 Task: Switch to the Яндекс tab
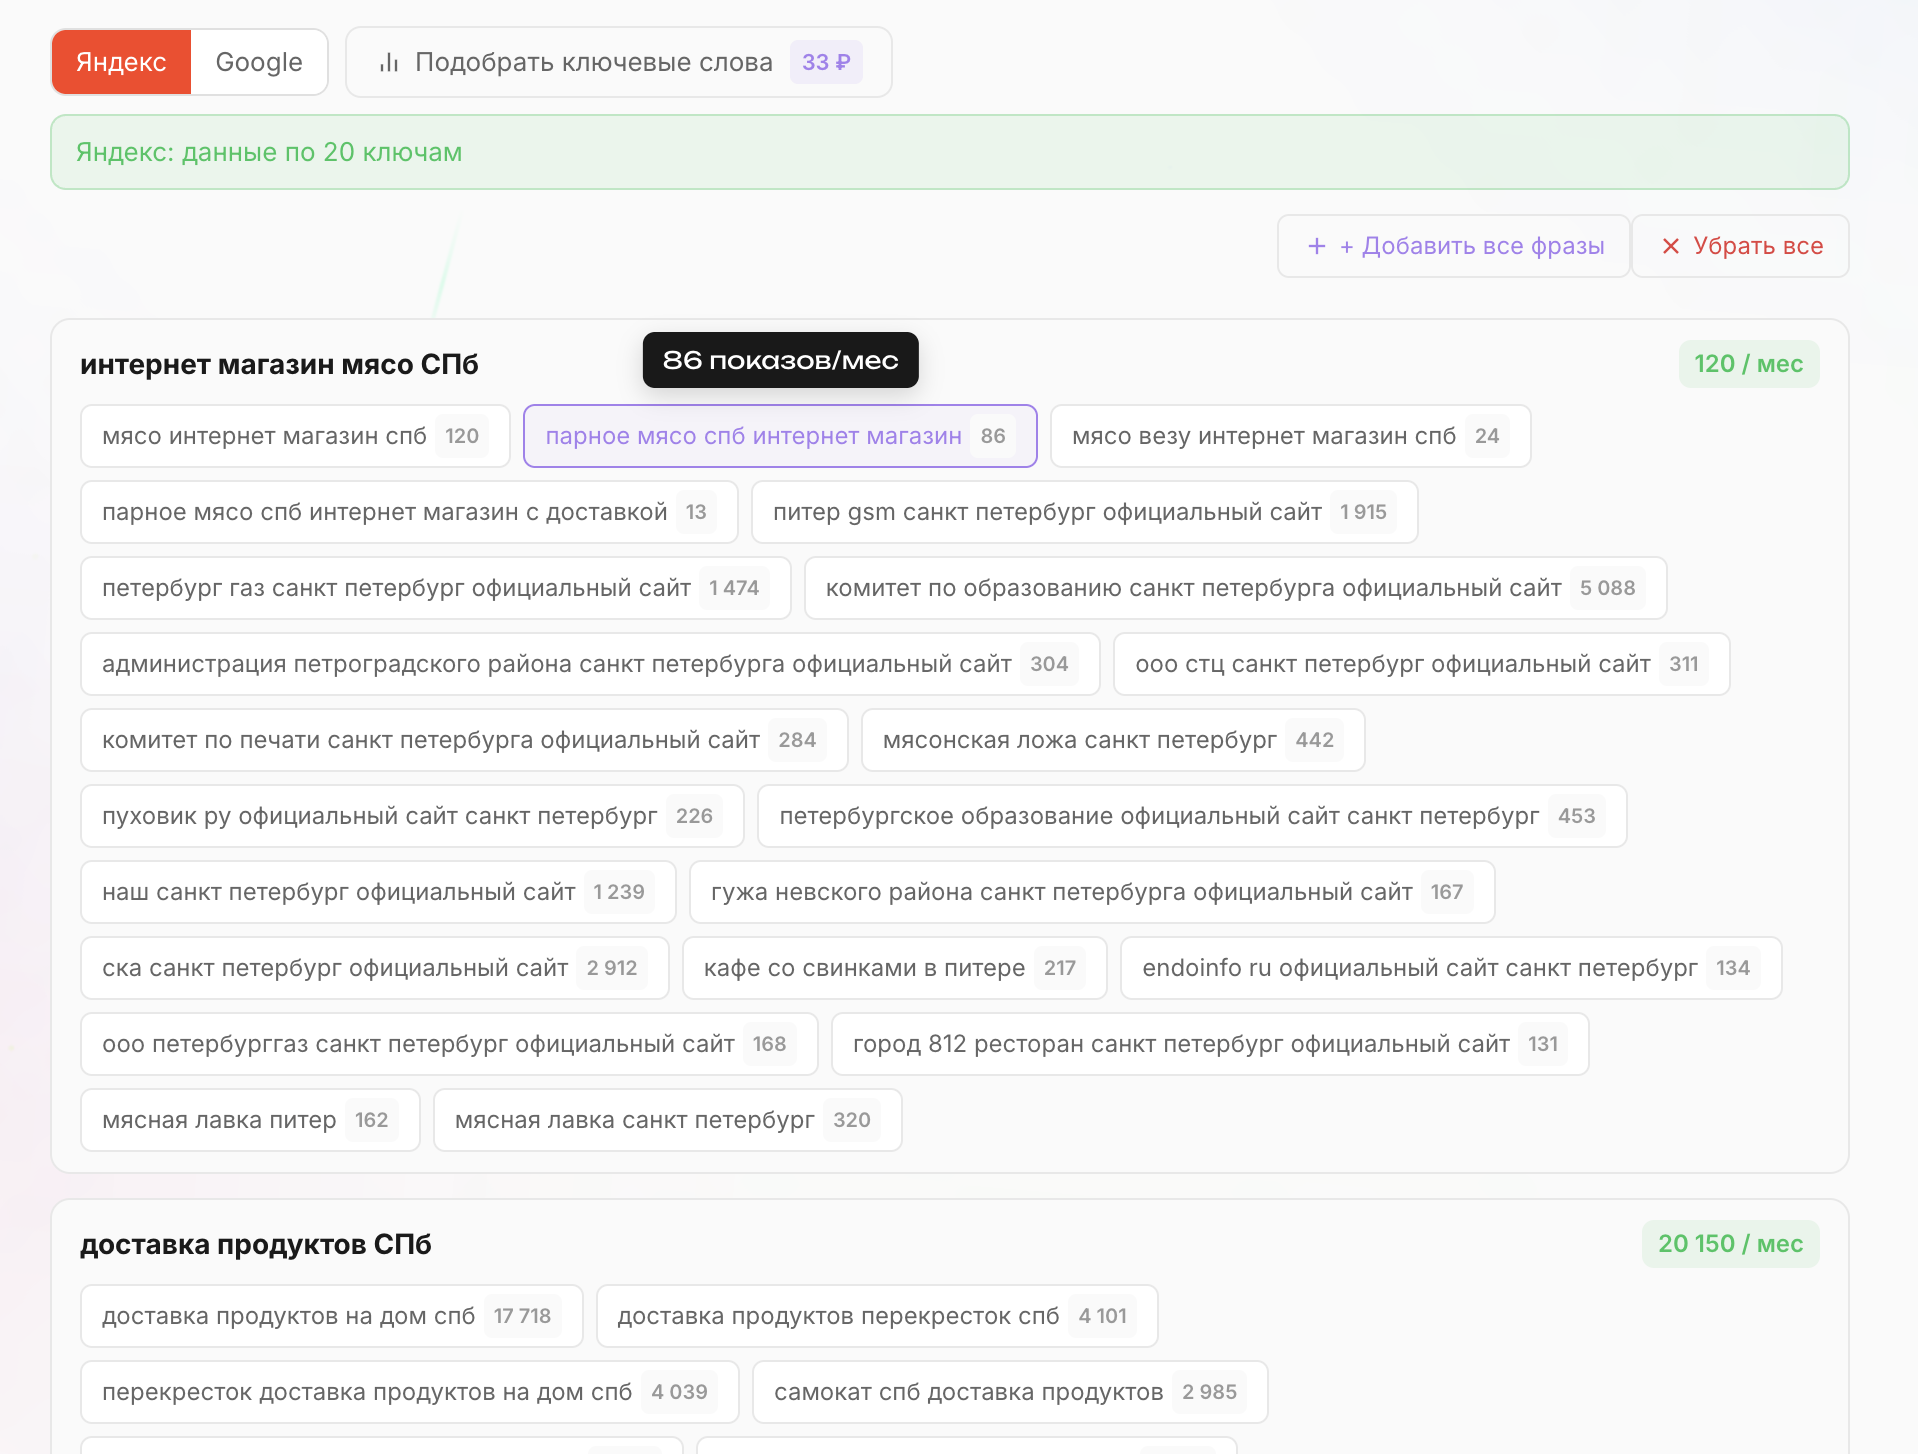(x=121, y=62)
